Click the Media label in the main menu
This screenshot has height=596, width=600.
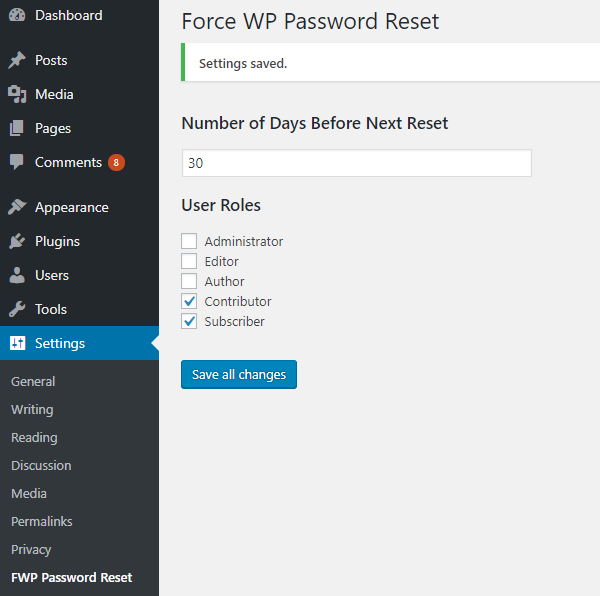point(54,94)
